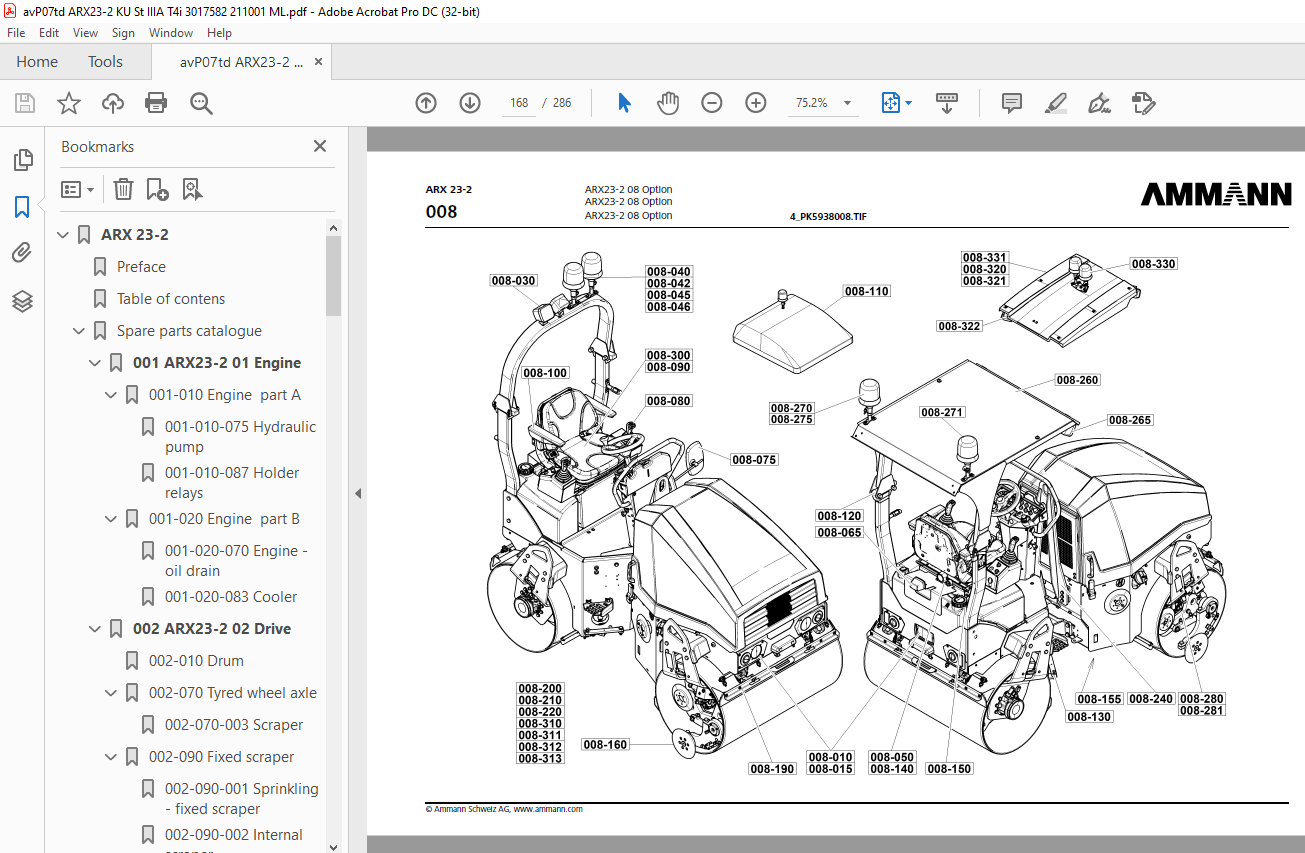This screenshot has height=853, width=1305.
Task: Collapse 001-020 Engine part B
Action: tap(112, 519)
